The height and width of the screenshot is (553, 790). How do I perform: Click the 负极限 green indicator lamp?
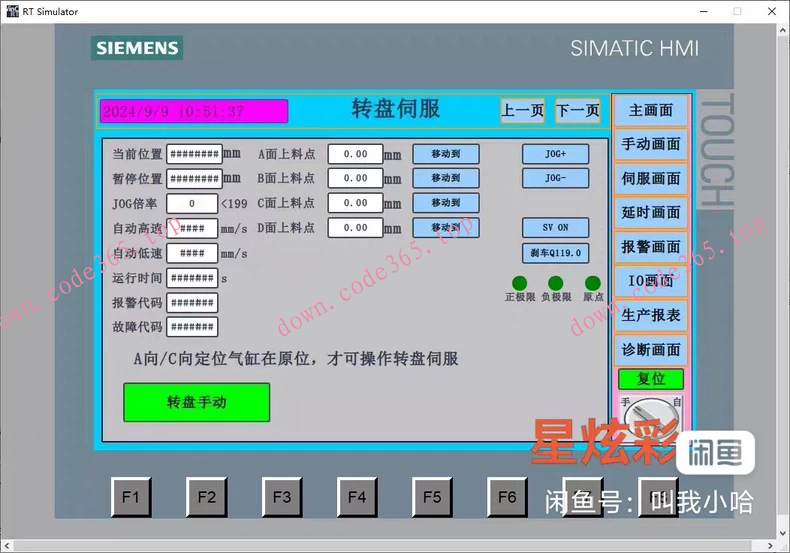pyautogui.click(x=556, y=283)
